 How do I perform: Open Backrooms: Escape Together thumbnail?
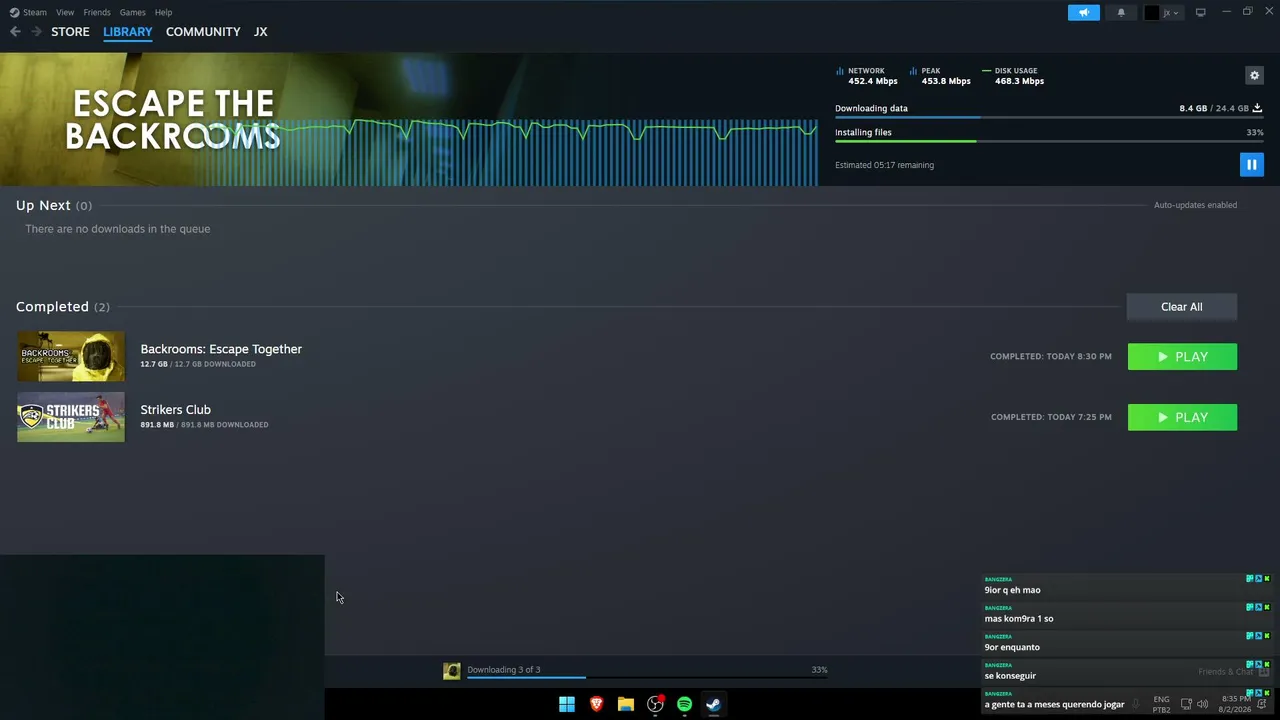(x=71, y=357)
